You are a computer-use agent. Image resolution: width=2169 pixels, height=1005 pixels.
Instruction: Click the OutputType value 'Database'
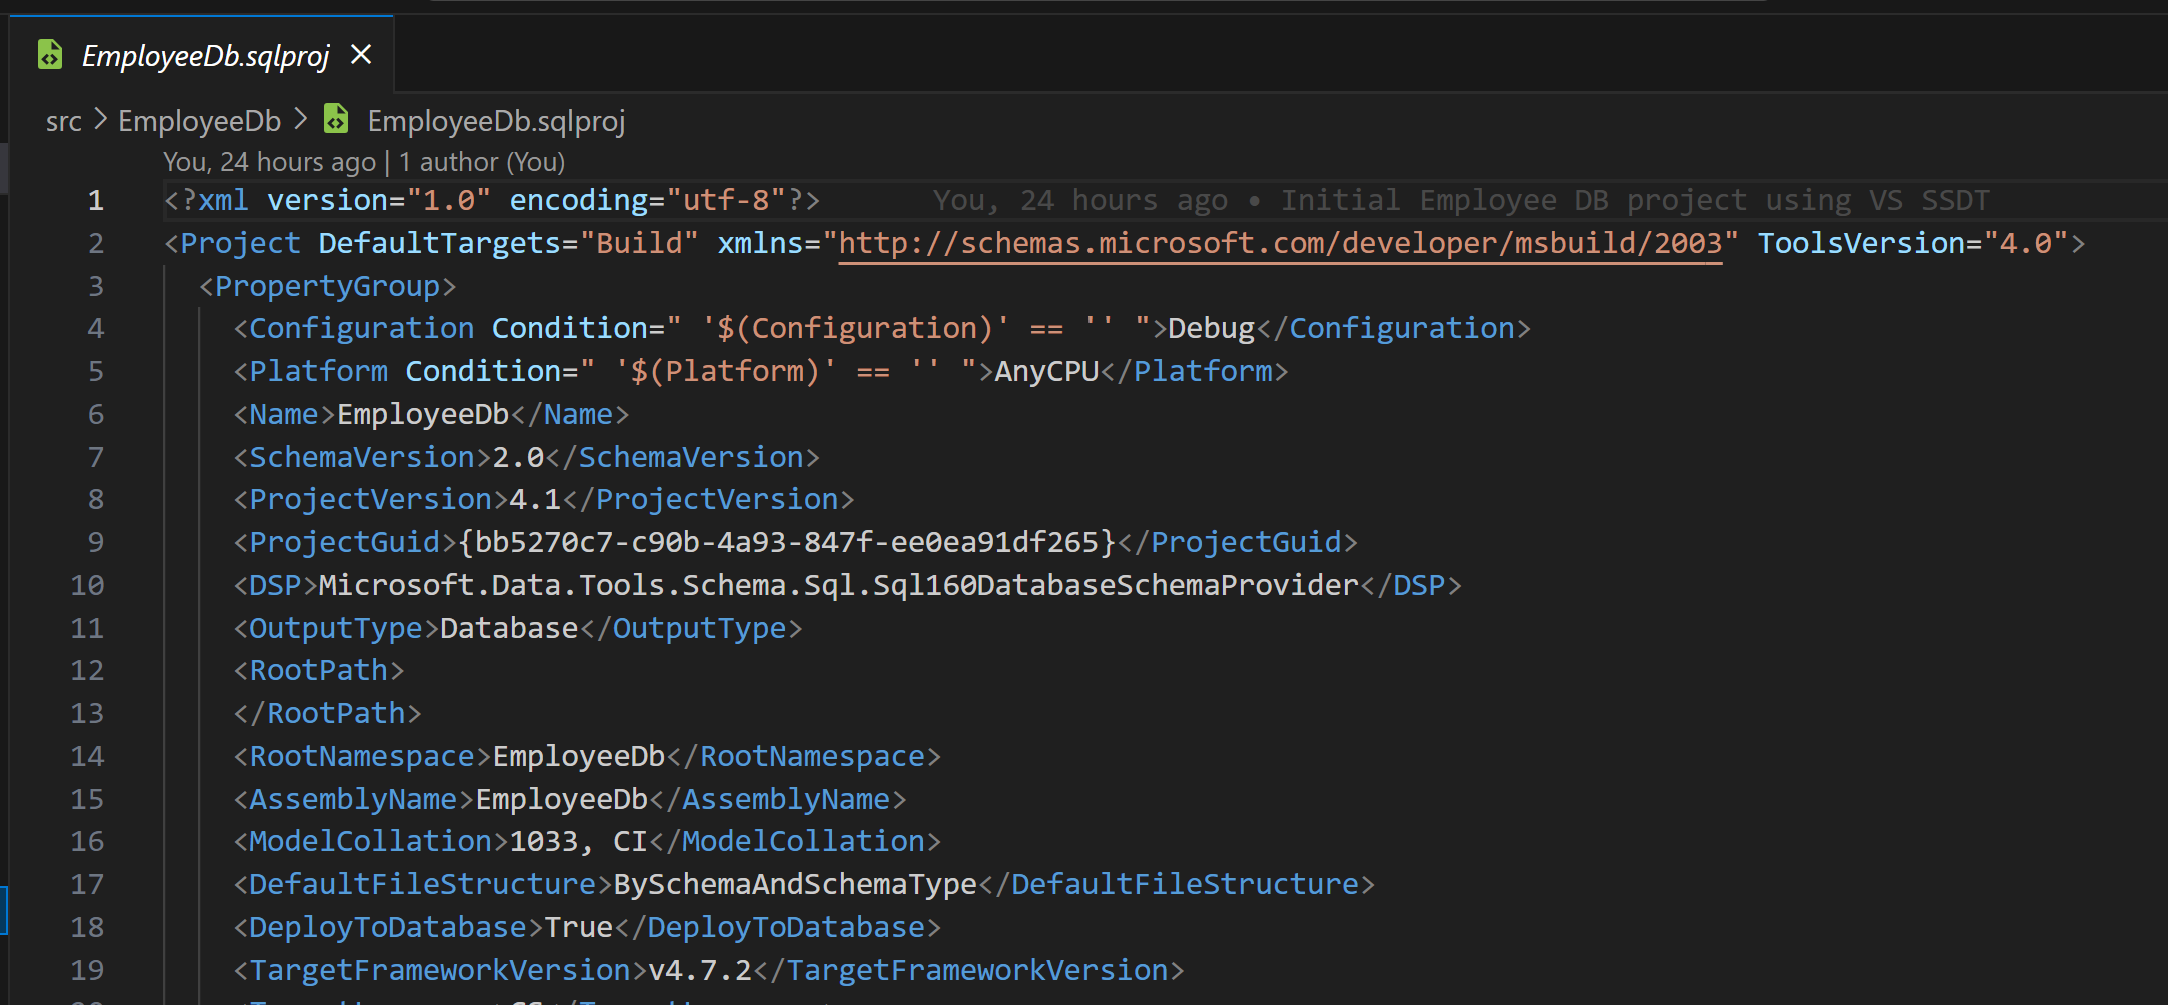pyautogui.click(x=509, y=628)
